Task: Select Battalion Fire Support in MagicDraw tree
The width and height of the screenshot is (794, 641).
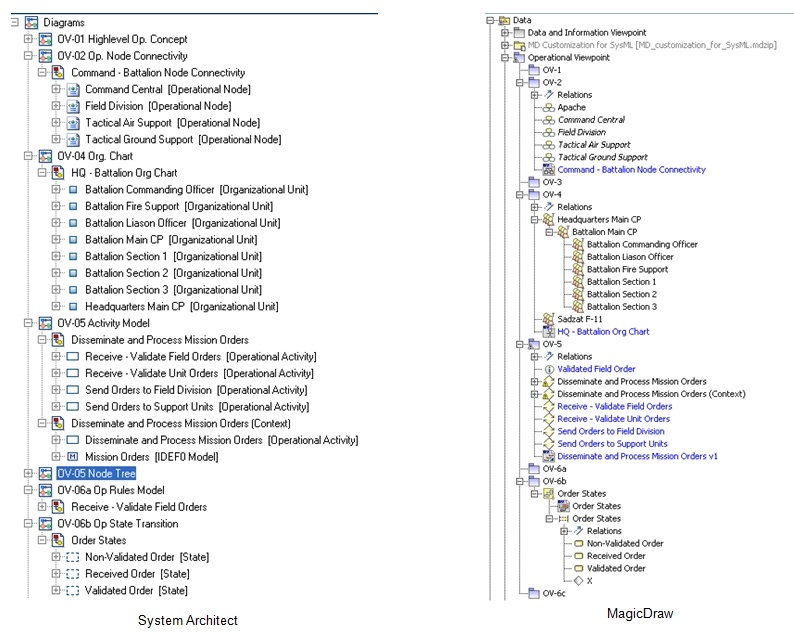Action: coord(627,269)
